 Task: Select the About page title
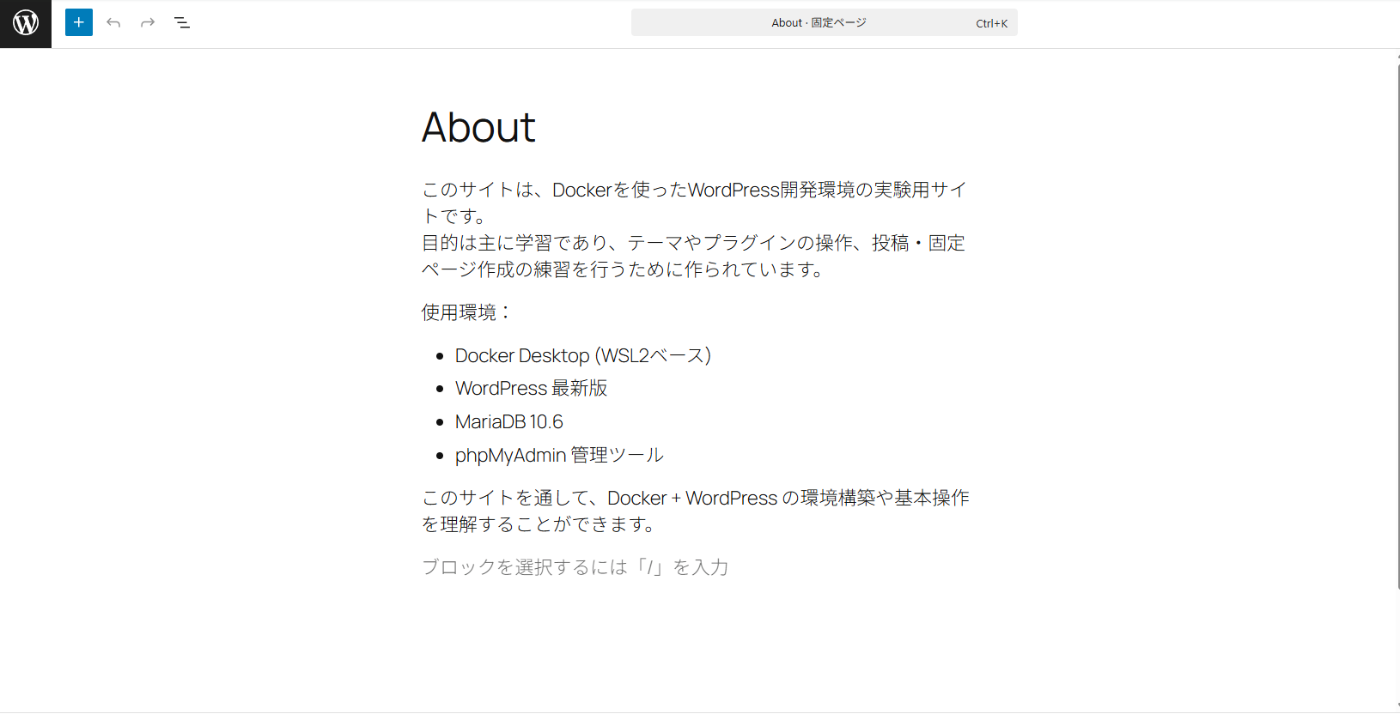tap(479, 127)
